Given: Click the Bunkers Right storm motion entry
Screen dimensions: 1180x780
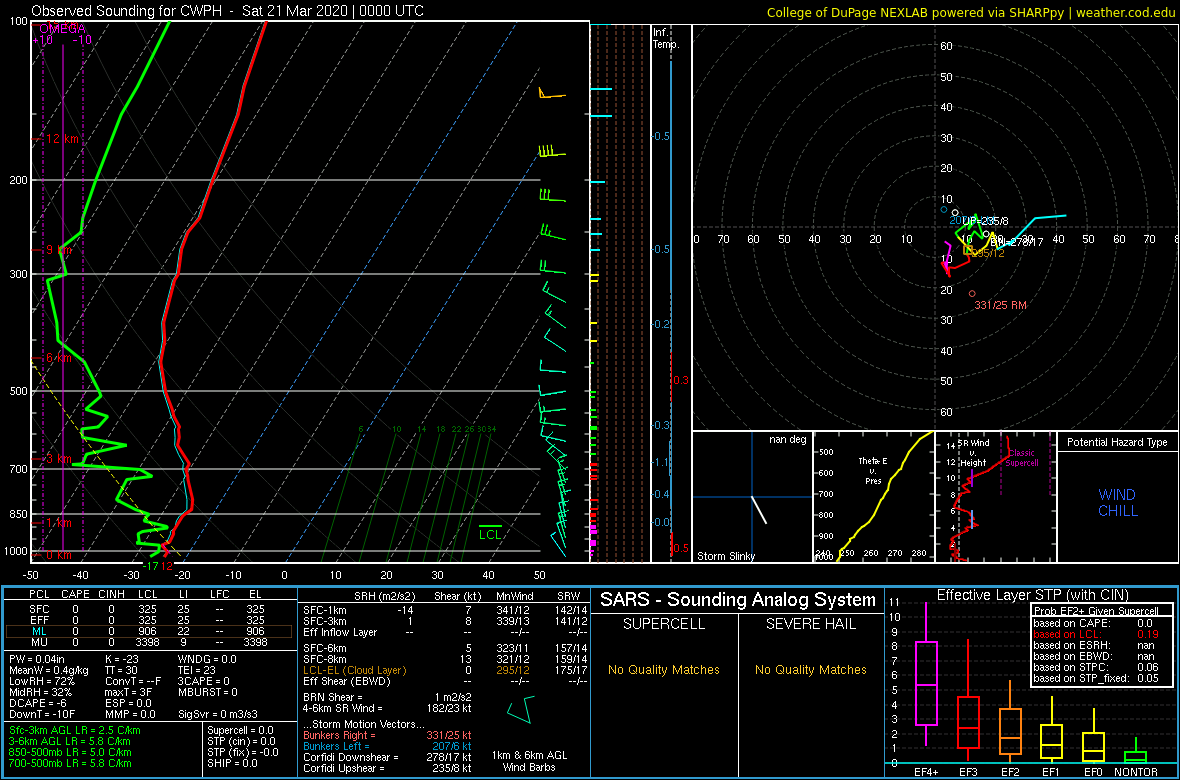Looking at the screenshot, I should point(388,735).
